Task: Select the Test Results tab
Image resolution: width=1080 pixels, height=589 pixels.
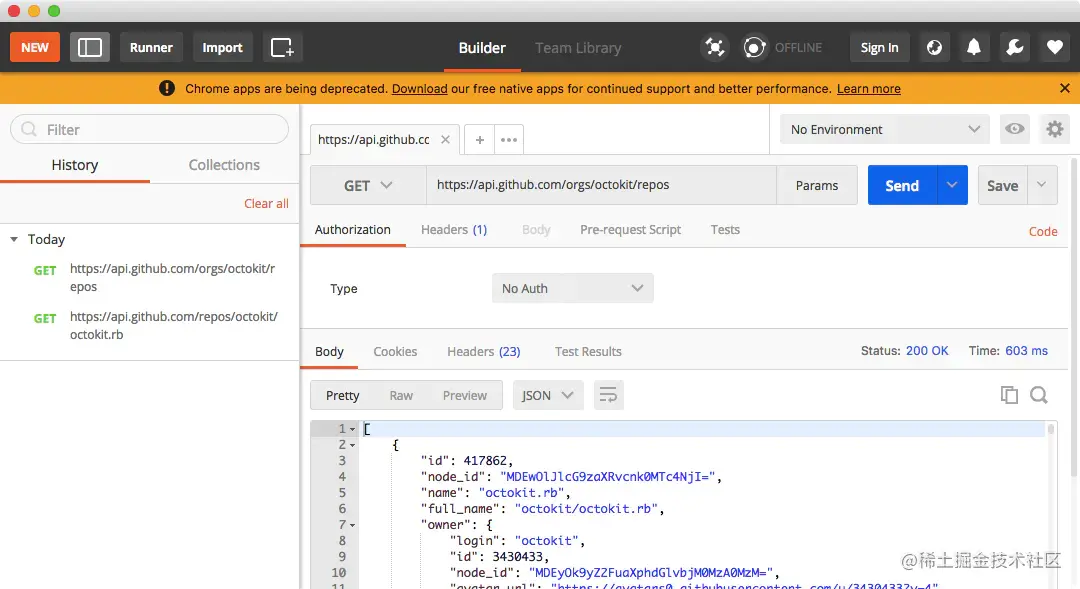Action: (x=588, y=351)
